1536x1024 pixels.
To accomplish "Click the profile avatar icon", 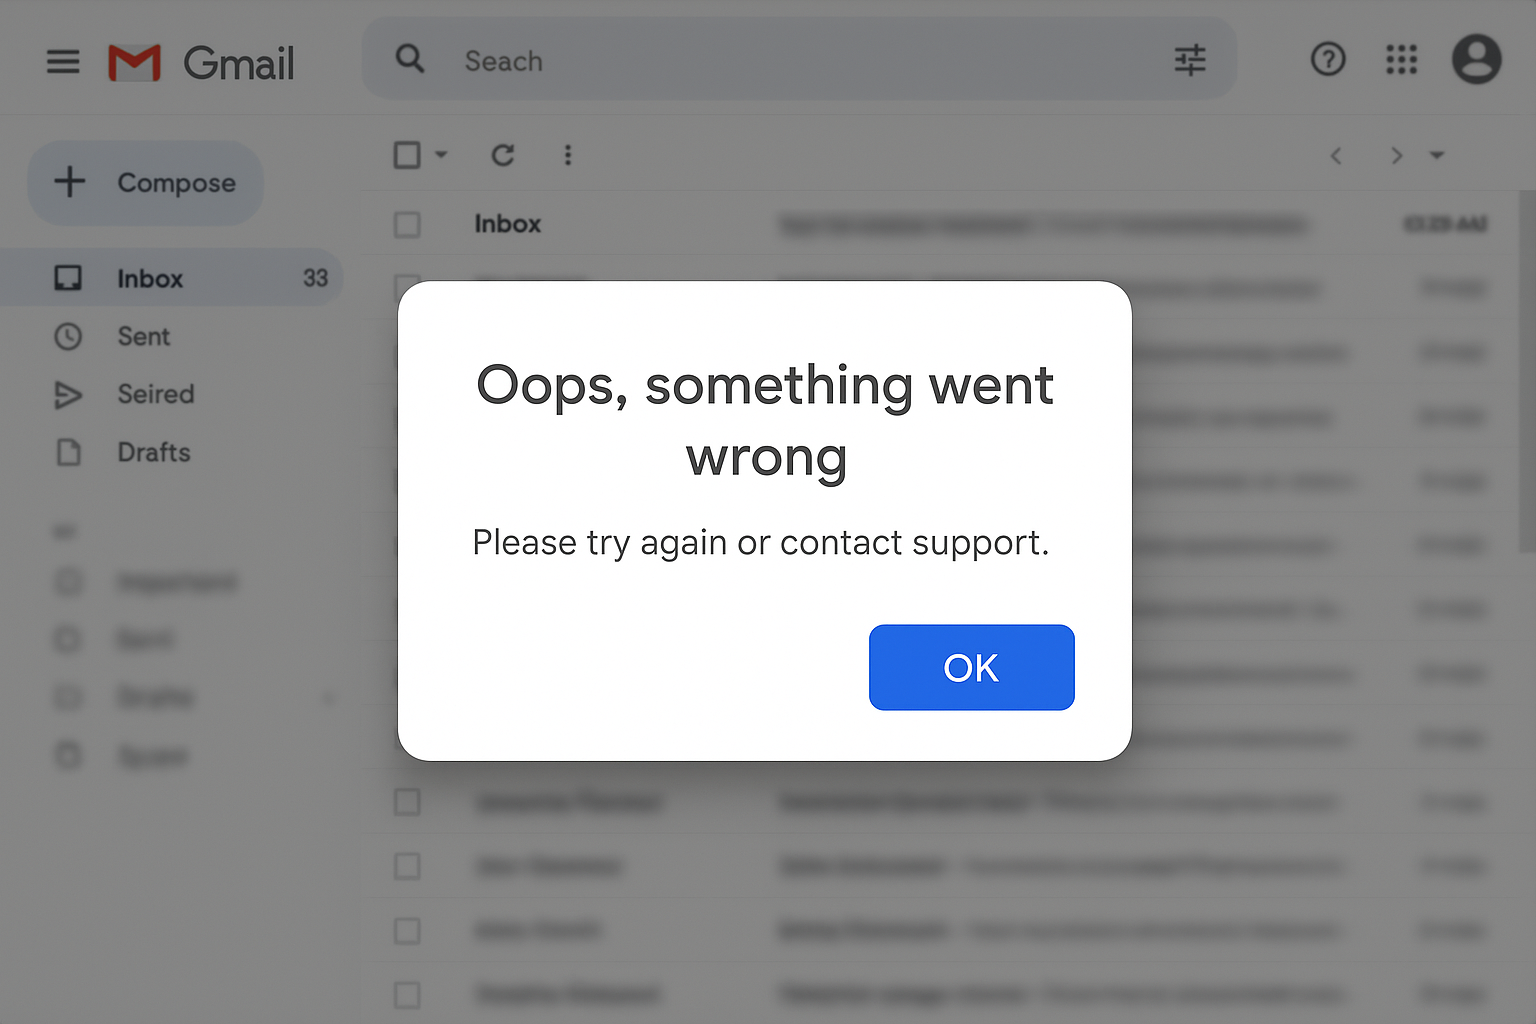I will [1476, 60].
